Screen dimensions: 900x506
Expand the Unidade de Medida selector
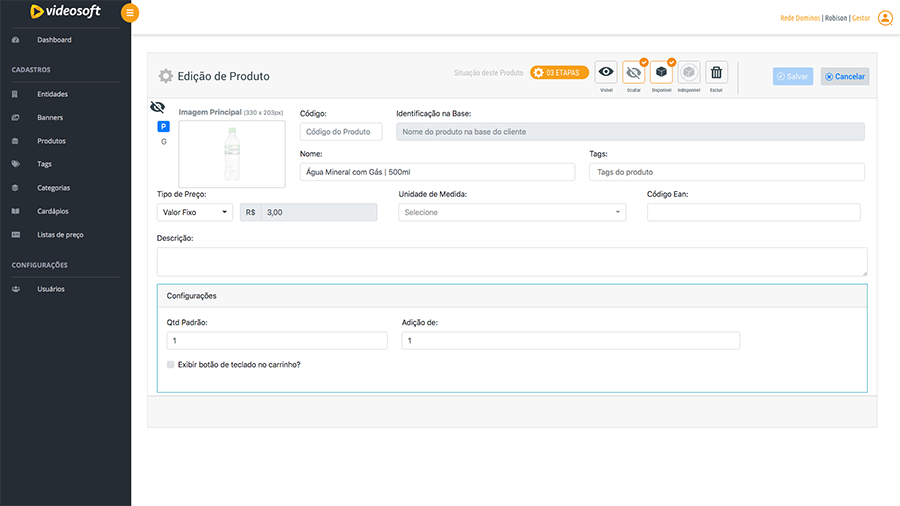tap(512, 212)
